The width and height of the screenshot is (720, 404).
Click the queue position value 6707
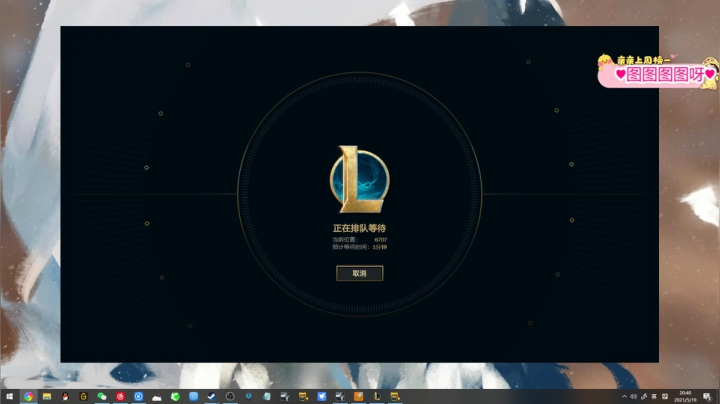click(381, 240)
